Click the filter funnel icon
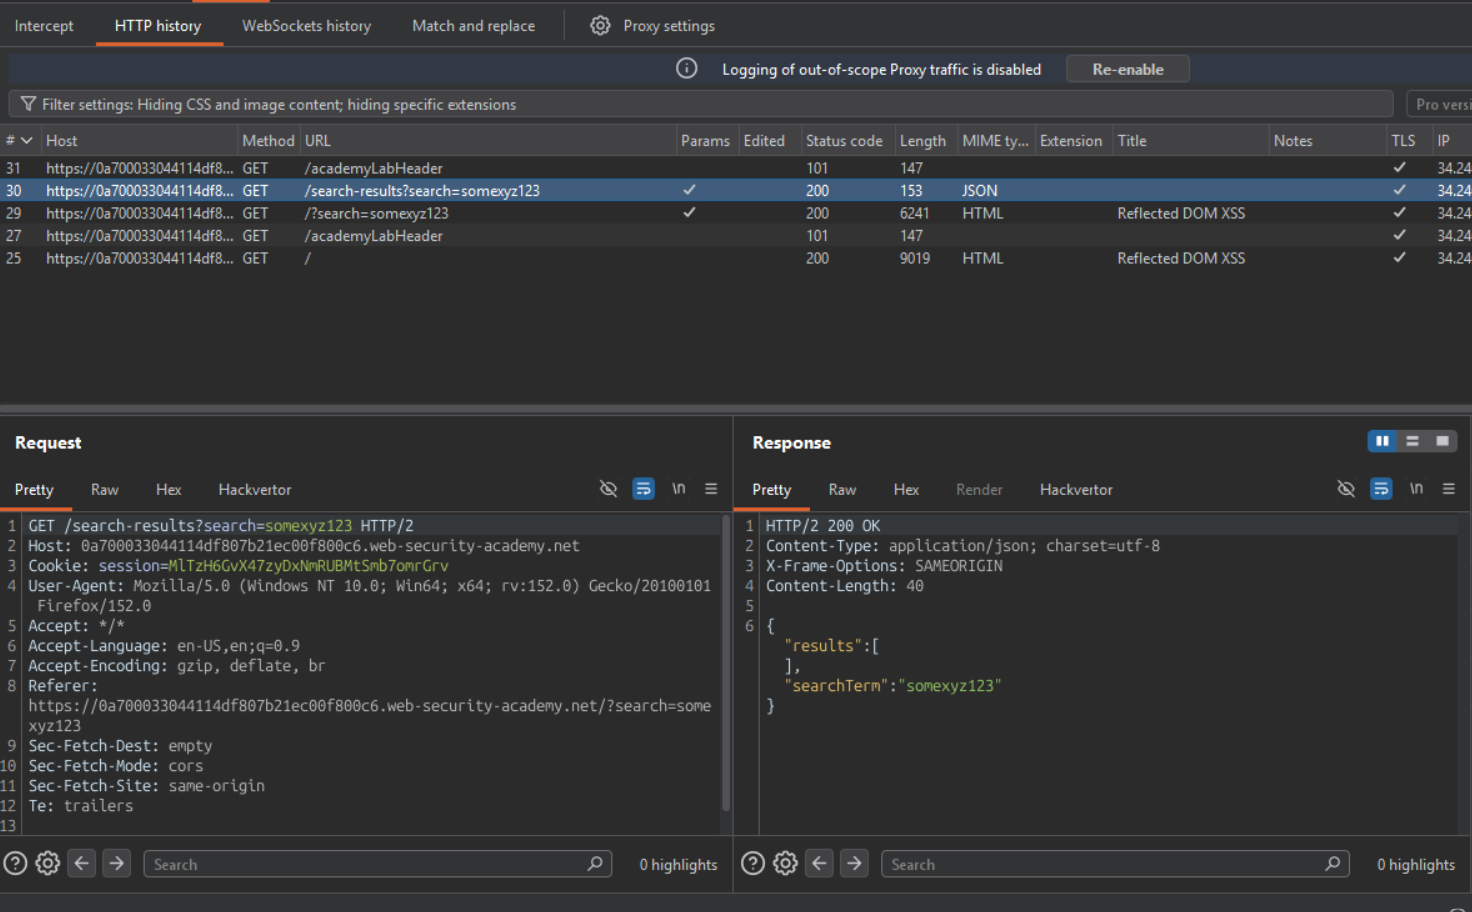The image size is (1472, 912). (28, 104)
